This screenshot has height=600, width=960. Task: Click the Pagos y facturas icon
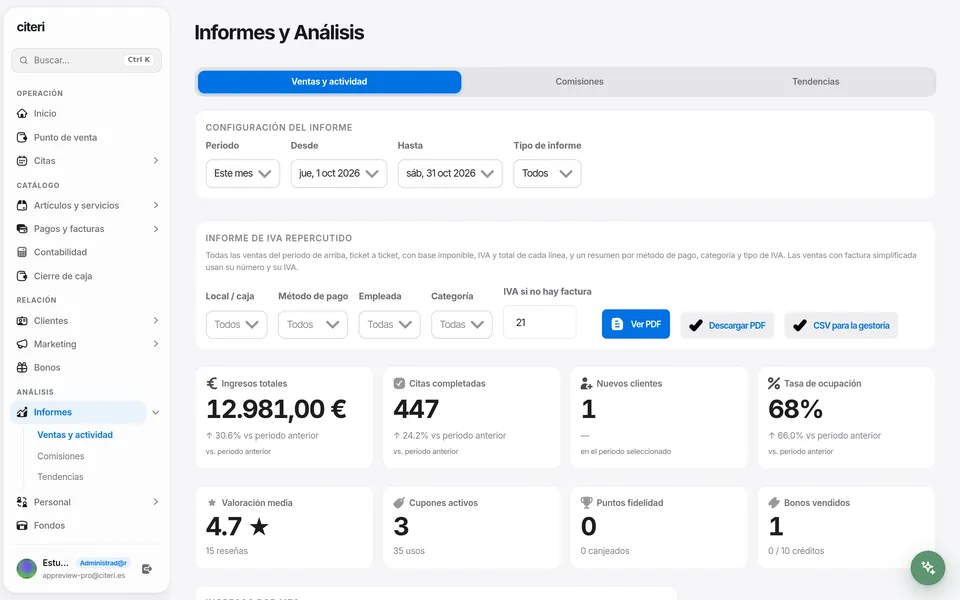click(x=22, y=229)
